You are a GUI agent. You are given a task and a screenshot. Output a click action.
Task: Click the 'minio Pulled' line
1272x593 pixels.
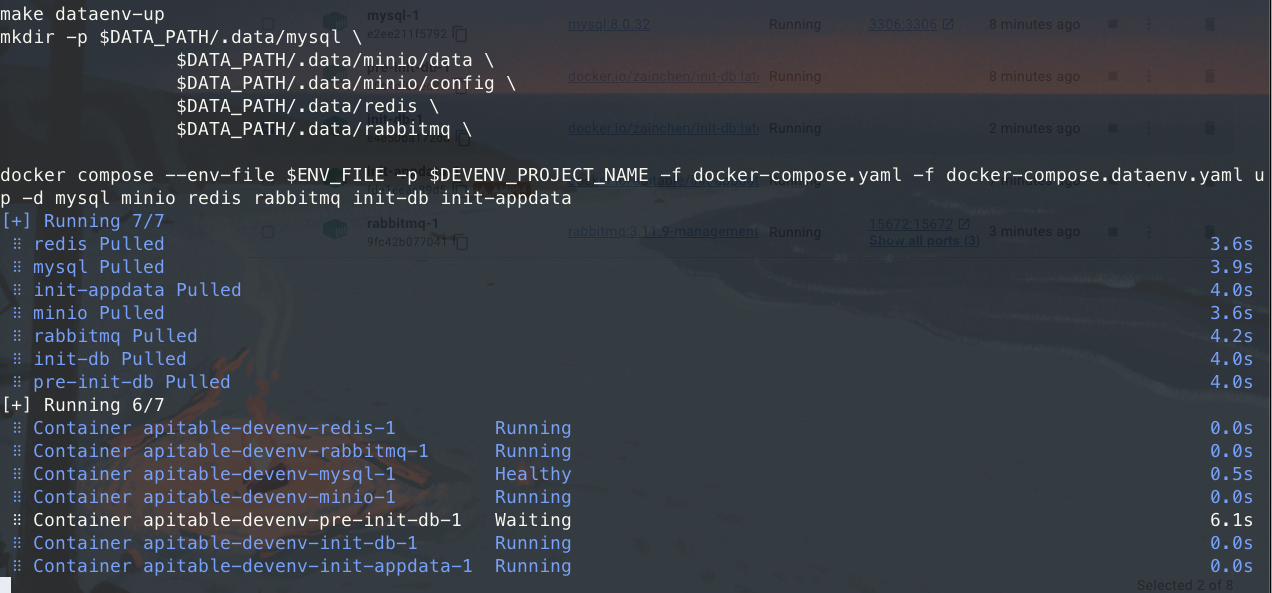point(99,313)
